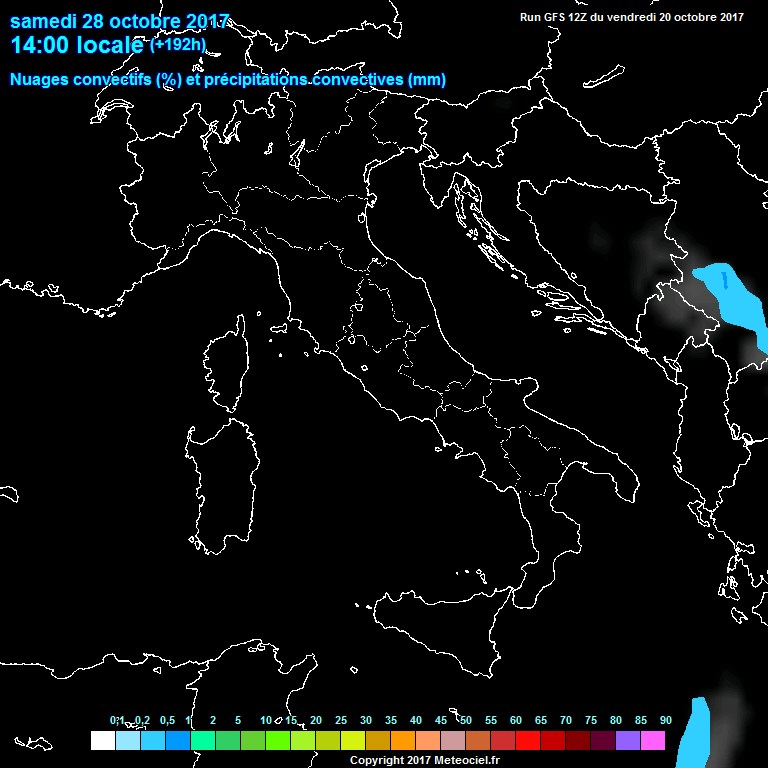Click the Run GFS 12Z header text
Screen dimensions: 768x768
(x=632, y=17)
